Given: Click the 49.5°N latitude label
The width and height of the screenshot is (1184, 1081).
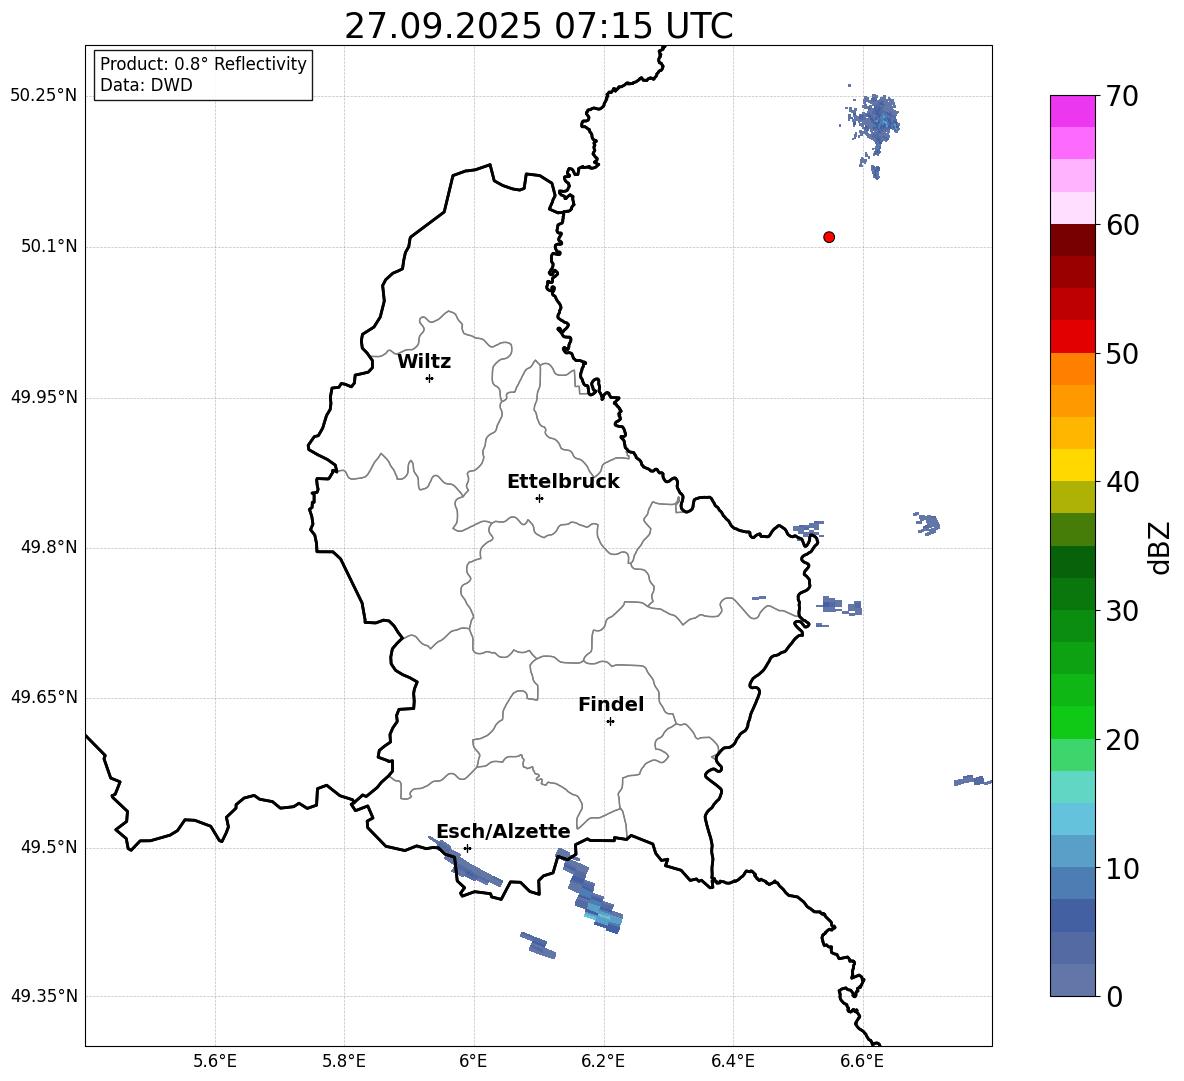Looking at the screenshot, I should pos(49,847).
